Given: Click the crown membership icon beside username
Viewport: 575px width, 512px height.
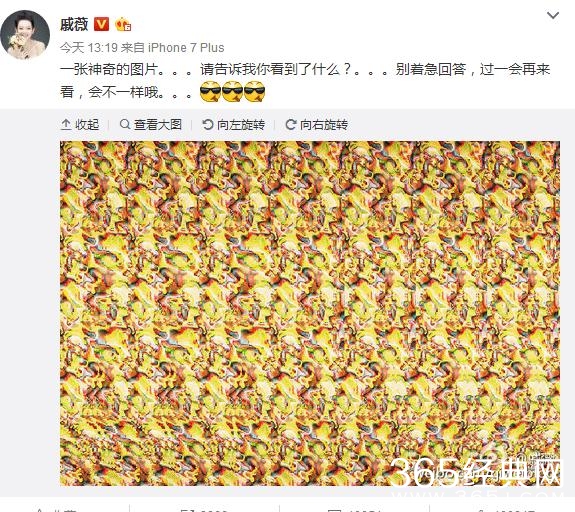Looking at the screenshot, I should (123, 25).
